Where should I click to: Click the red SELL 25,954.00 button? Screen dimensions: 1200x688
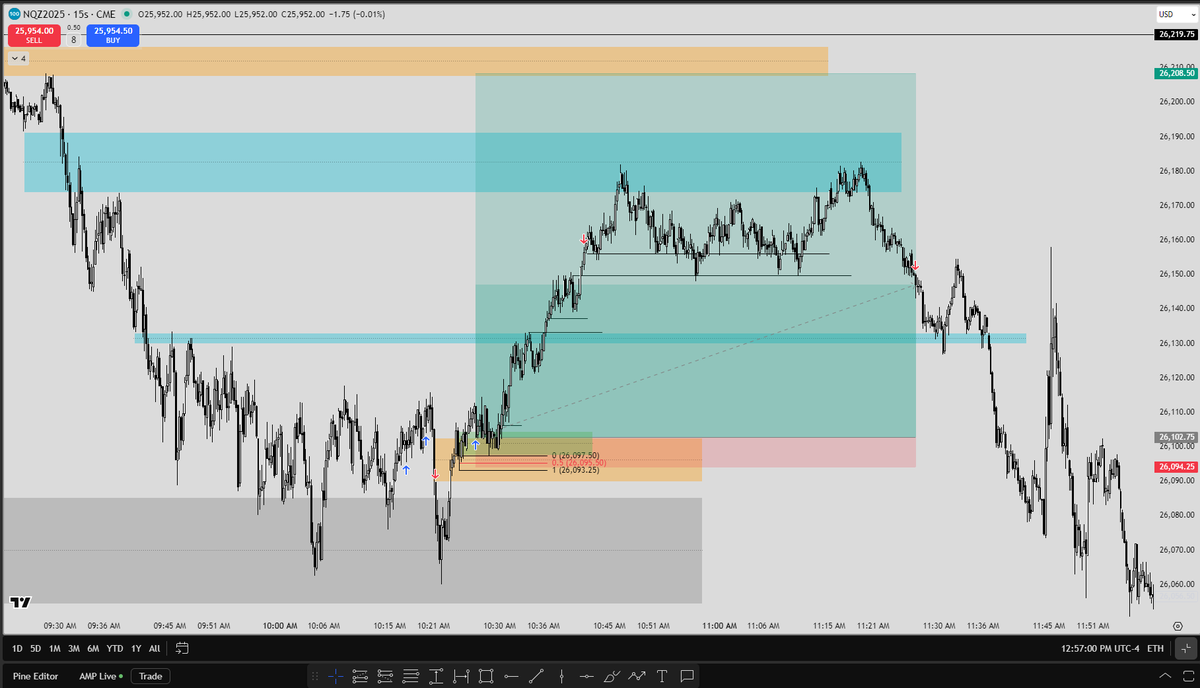pyautogui.click(x=34, y=35)
